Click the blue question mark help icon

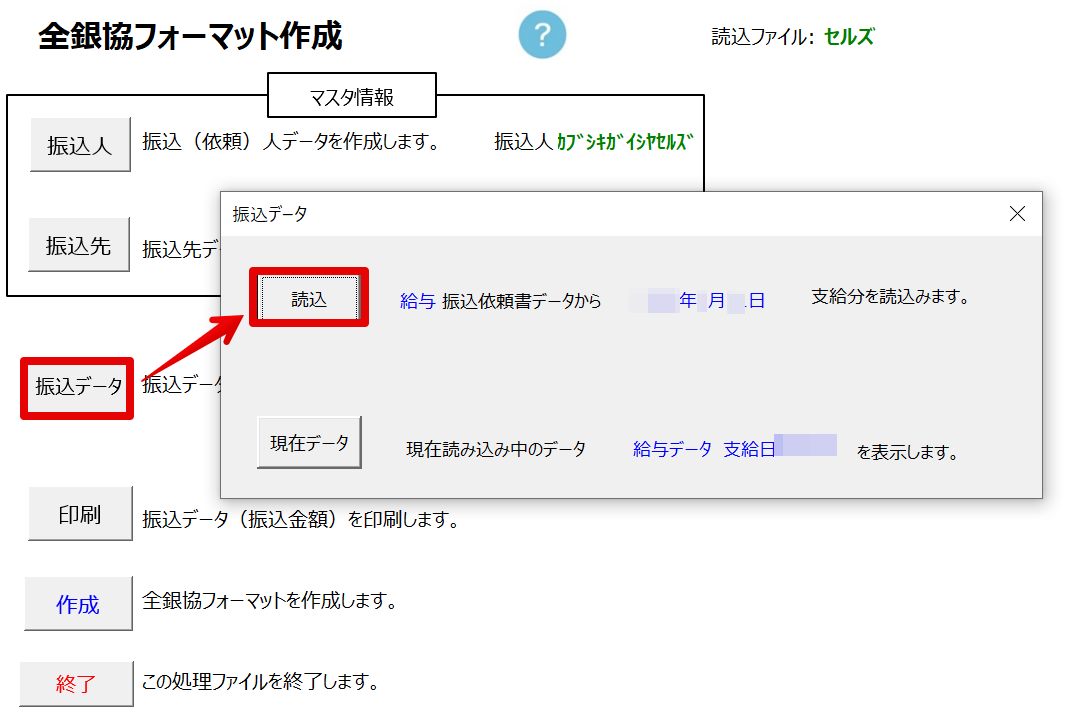click(542, 36)
